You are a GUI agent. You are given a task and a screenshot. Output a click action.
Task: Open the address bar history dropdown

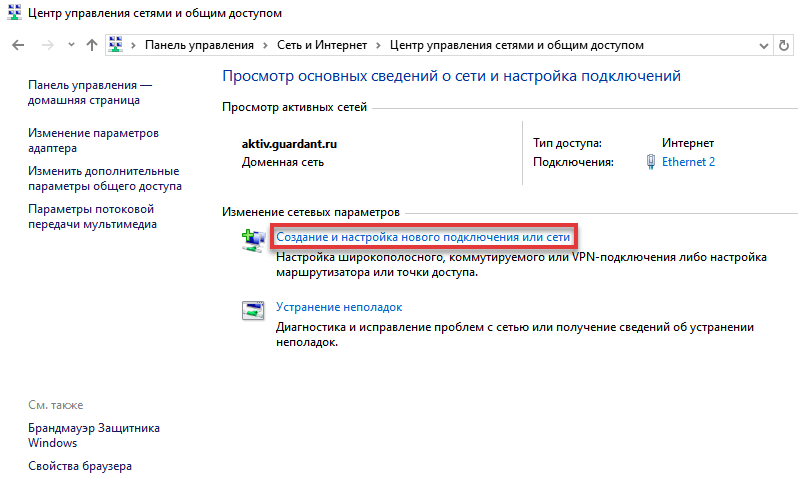[763, 46]
